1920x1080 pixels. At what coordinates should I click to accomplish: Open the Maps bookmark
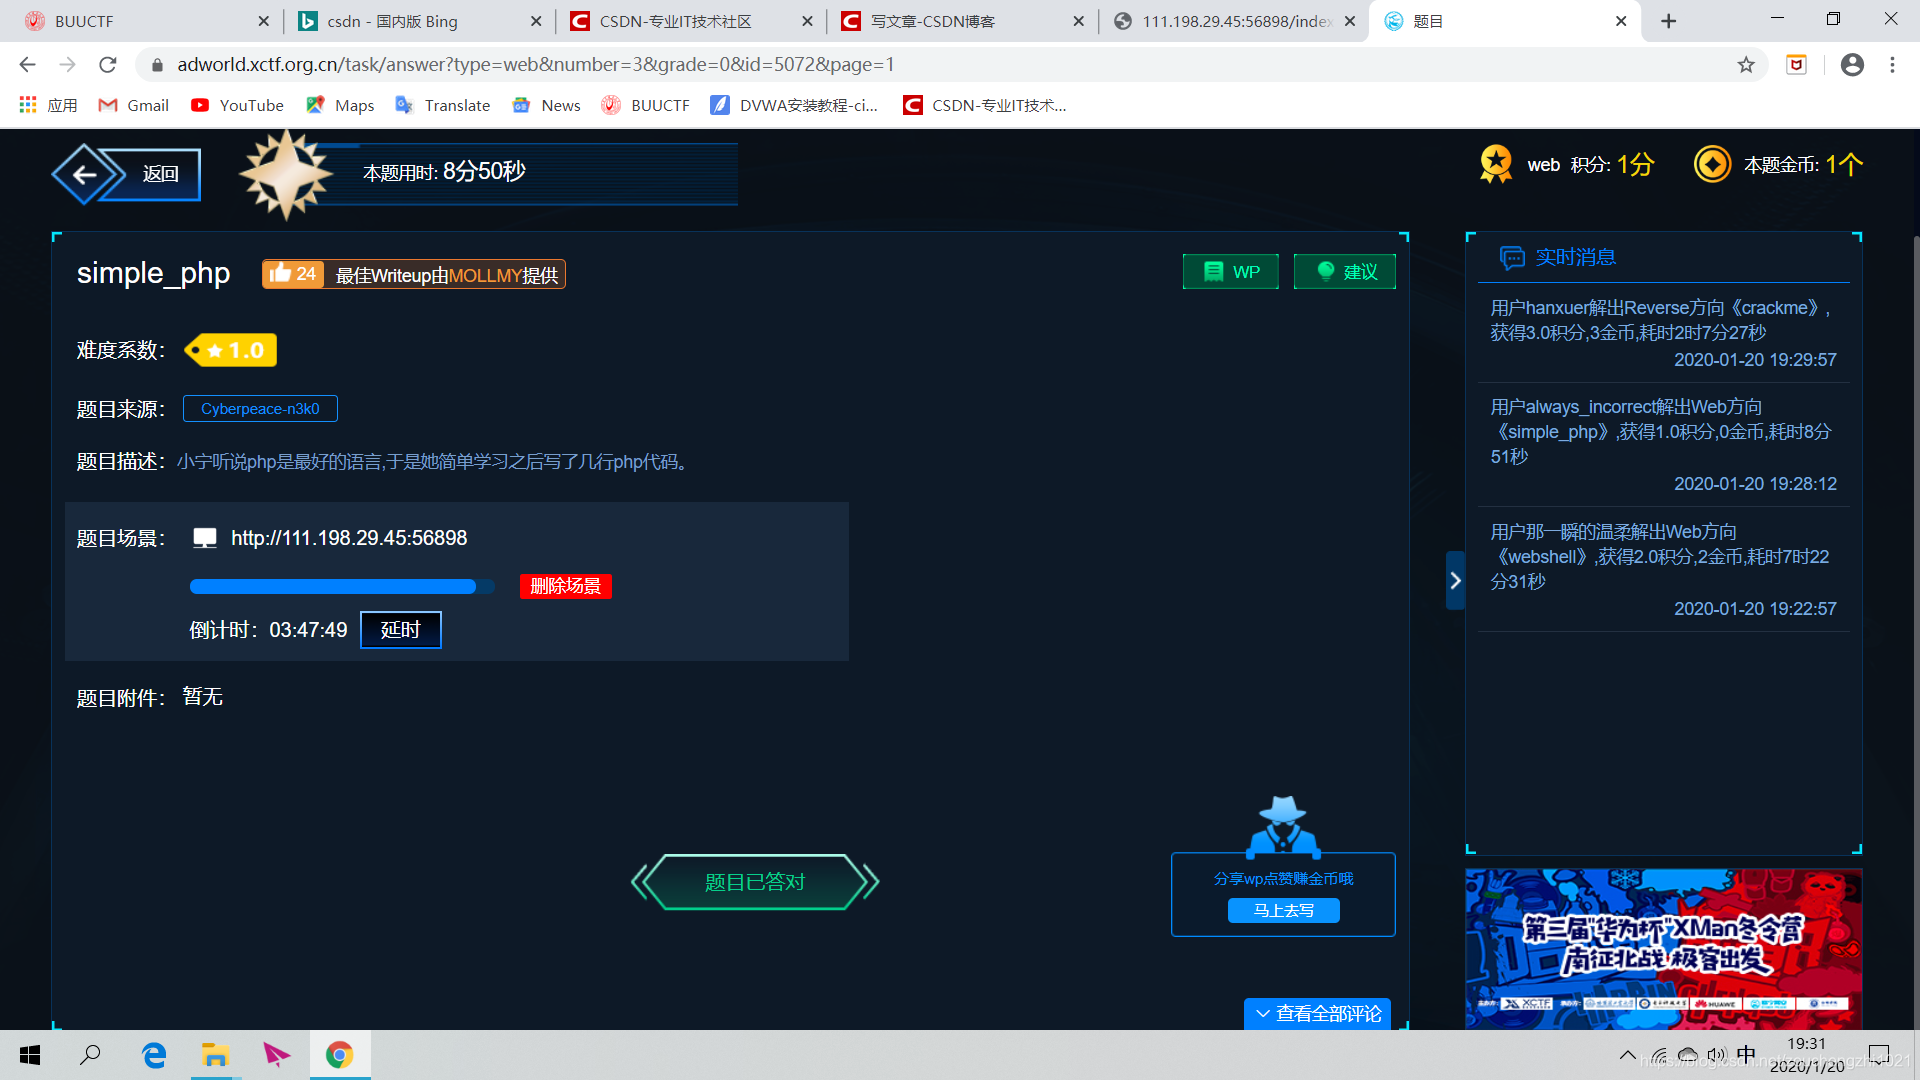[340, 105]
